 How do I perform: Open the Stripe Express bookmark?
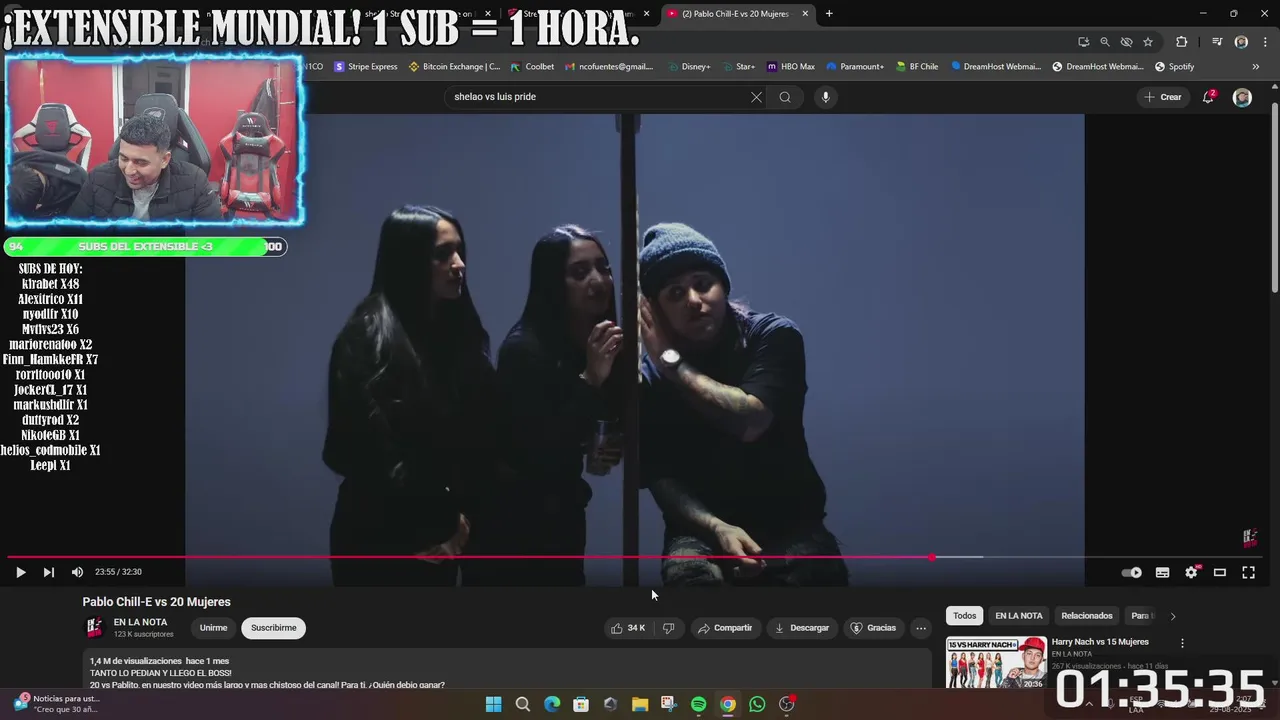click(366, 67)
